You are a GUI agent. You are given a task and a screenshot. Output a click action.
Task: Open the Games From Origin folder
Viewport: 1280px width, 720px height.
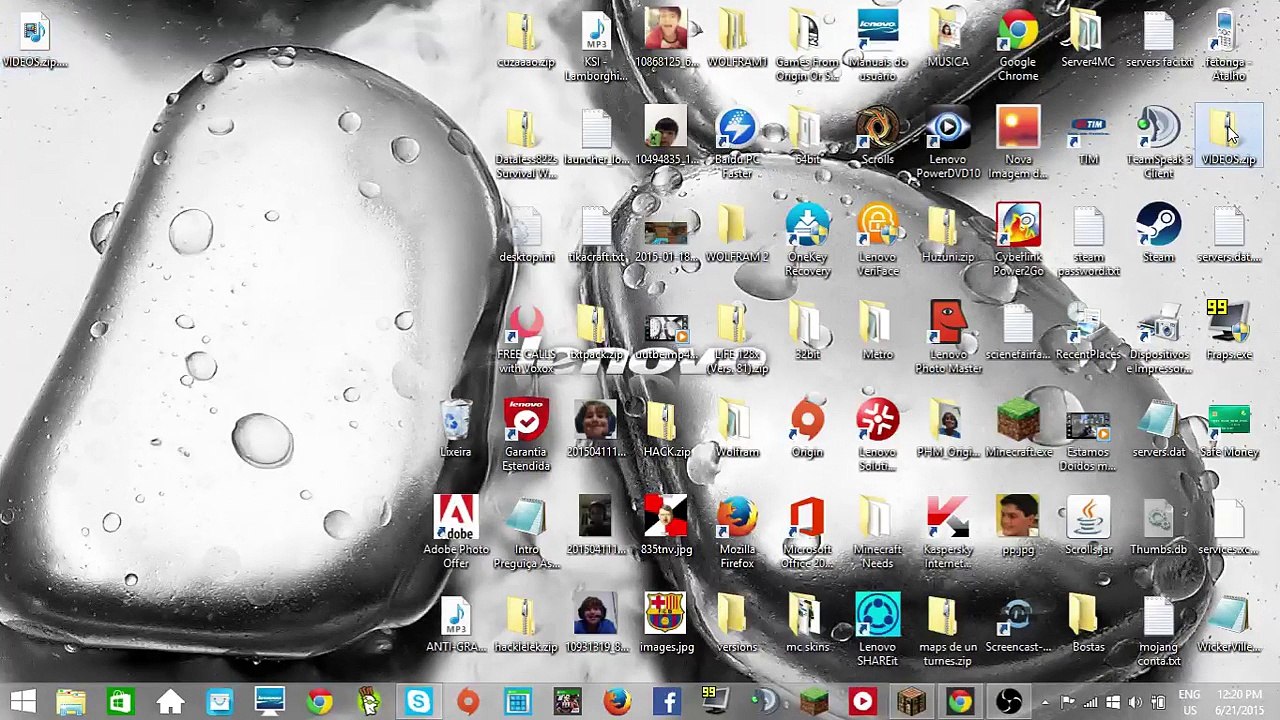pos(807,46)
